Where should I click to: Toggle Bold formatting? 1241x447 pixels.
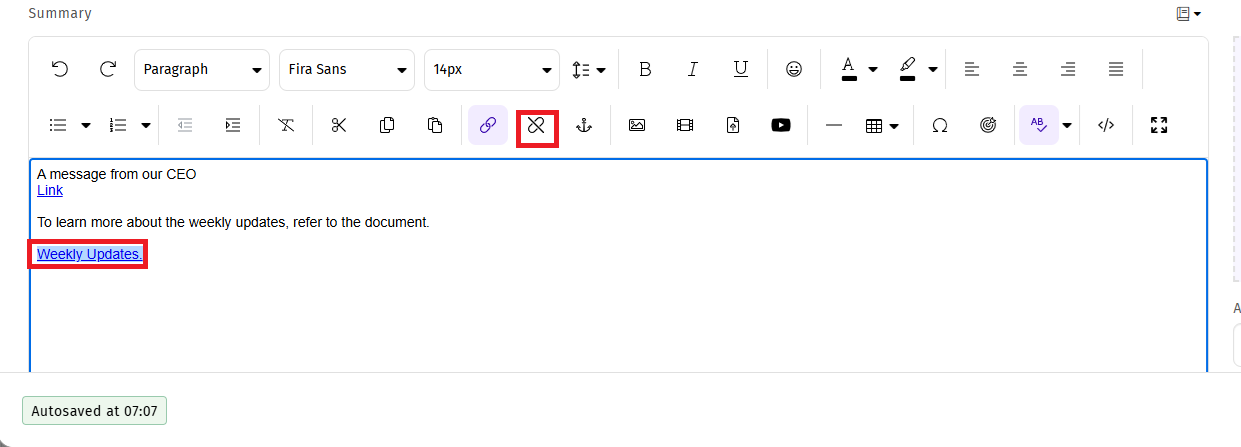(x=645, y=69)
